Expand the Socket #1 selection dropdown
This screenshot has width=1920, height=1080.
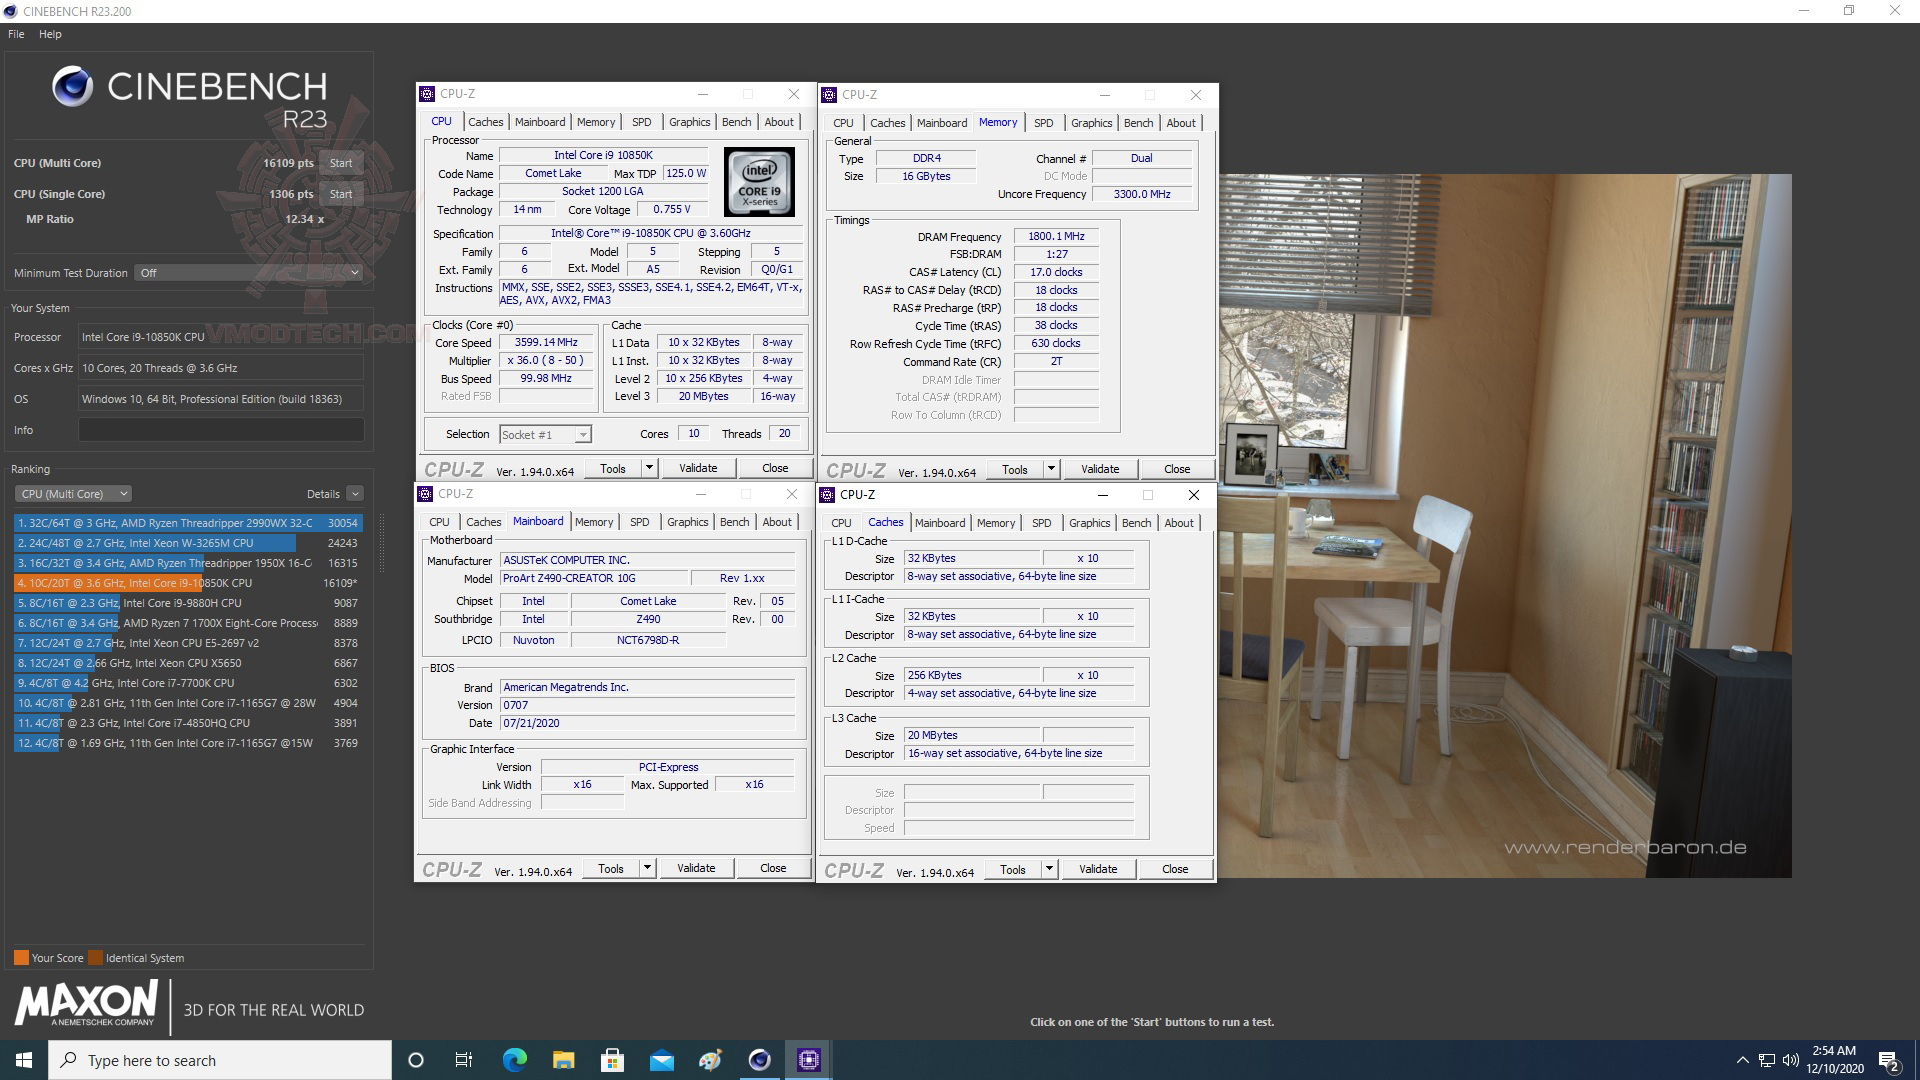[x=582, y=435]
